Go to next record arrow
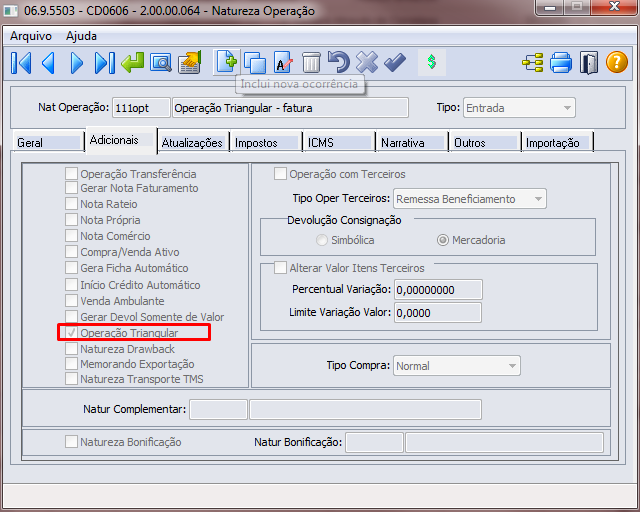 pyautogui.click(x=76, y=63)
